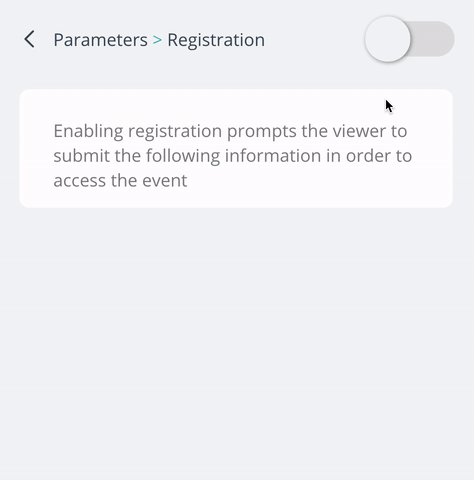The image size is (474, 480).
Task: Click the white information card about registration
Action: (x=236, y=149)
